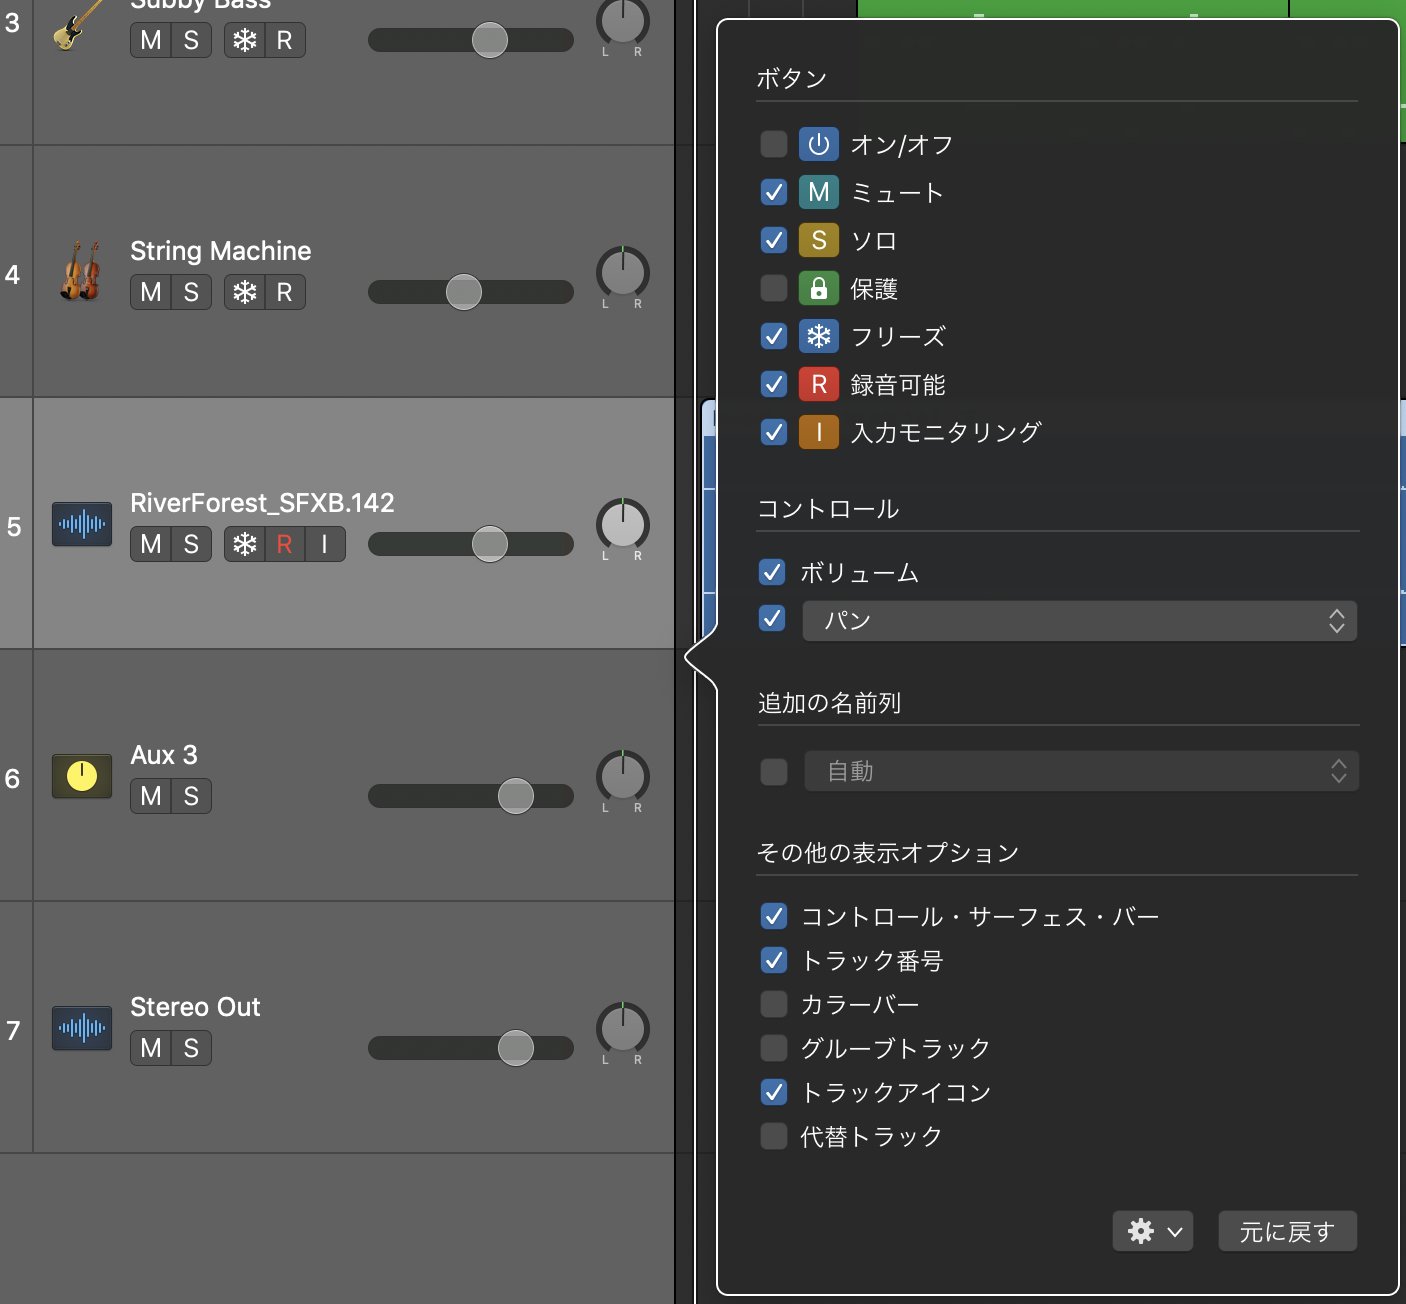Screen dimensions: 1406x1304
Task: Select the Aux 3 track name
Action: coord(164,755)
